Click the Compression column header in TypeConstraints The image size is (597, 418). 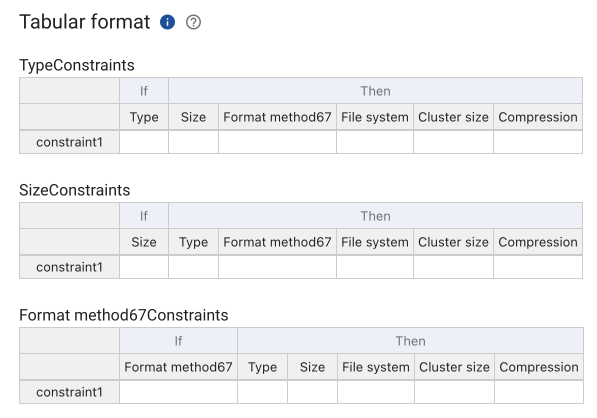(x=538, y=117)
